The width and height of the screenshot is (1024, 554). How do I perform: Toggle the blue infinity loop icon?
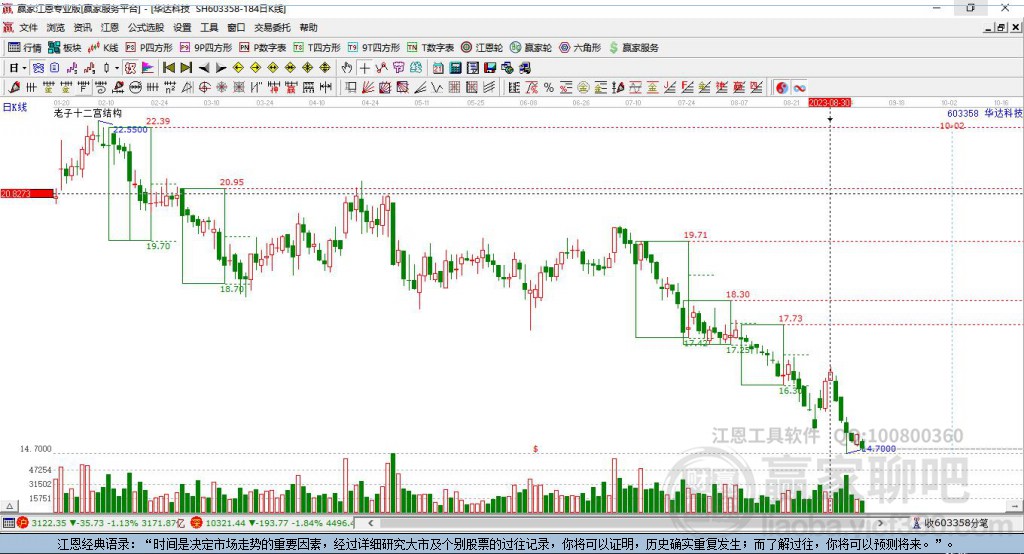click(x=799, y=88)
